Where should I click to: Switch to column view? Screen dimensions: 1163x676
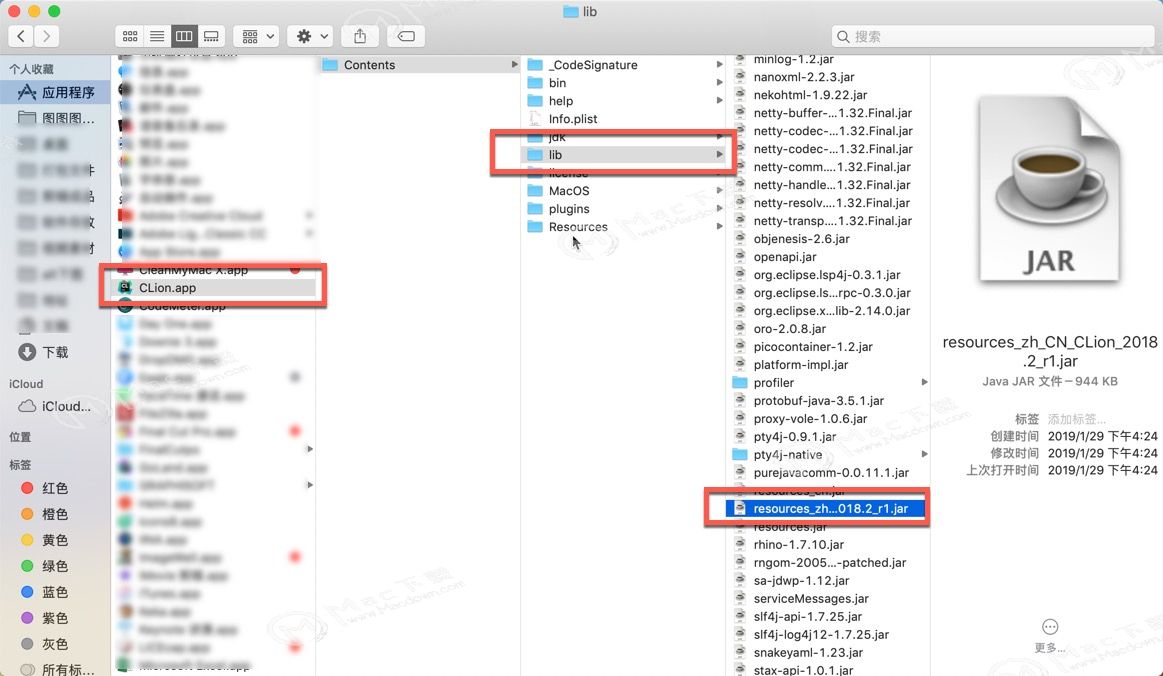click(184, 36)
